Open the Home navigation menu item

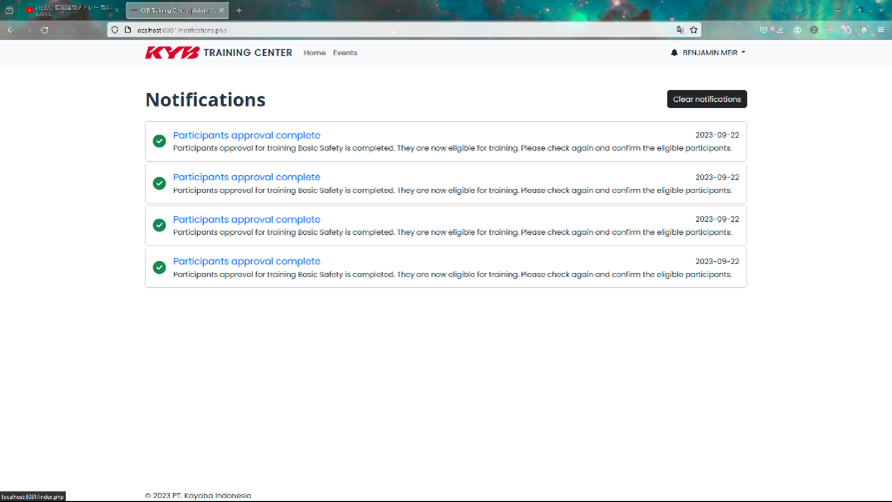(314, 53)
